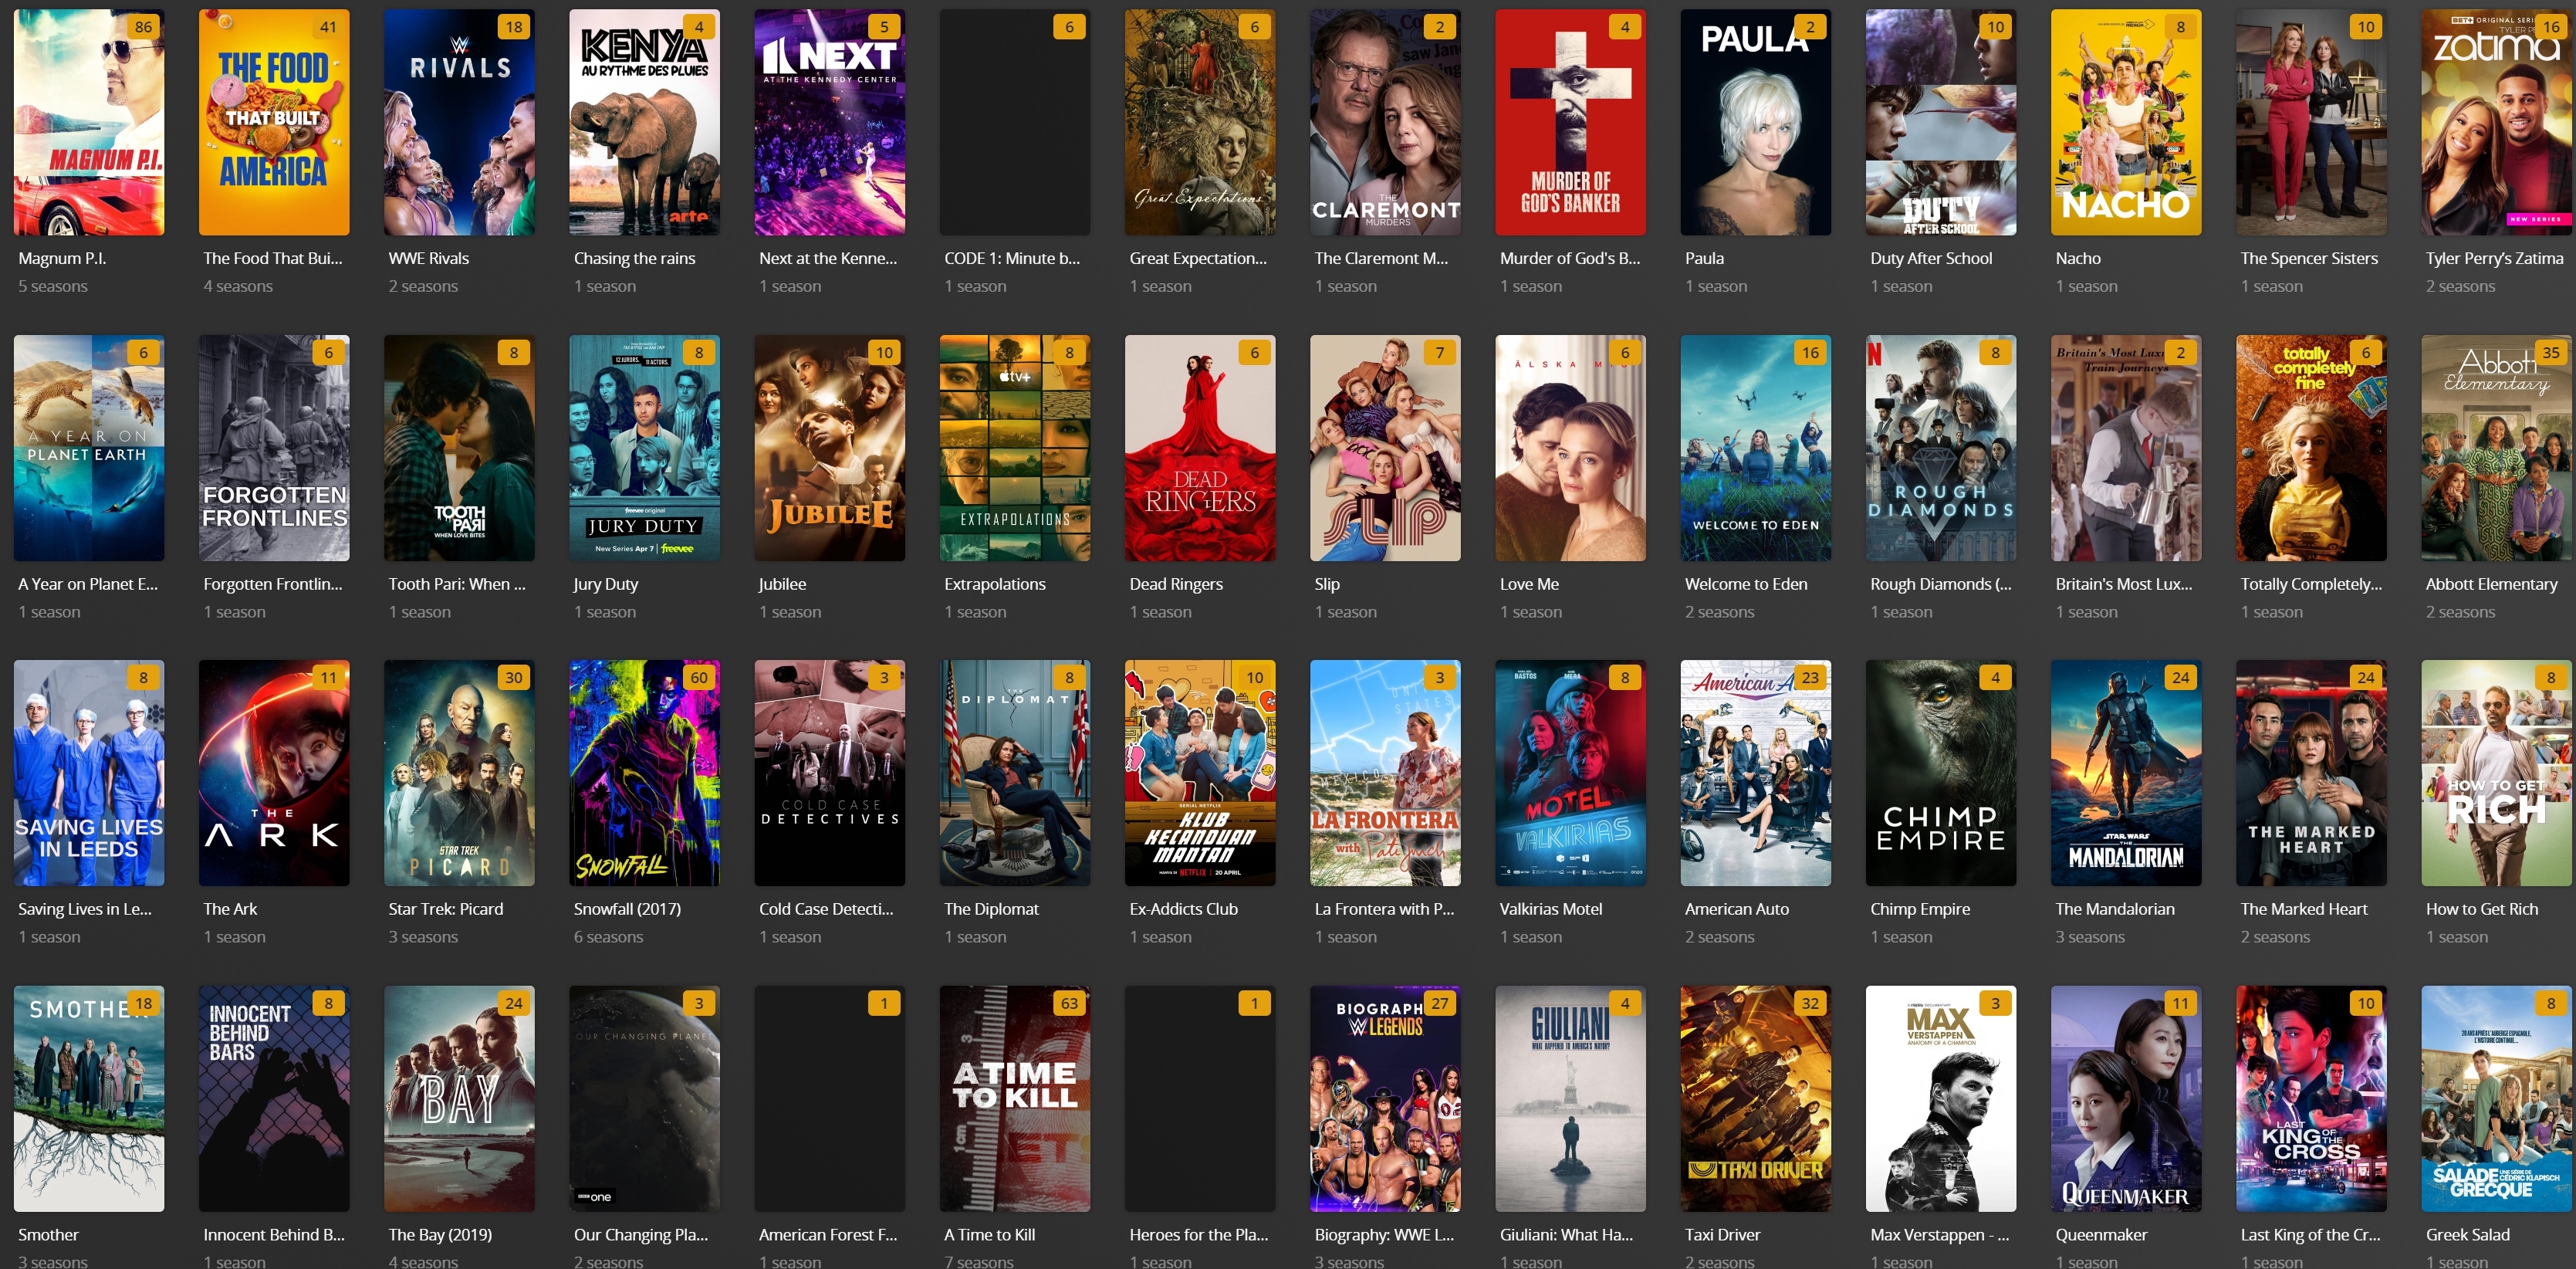2576x1269 pixels.
Task: Open the Giuliani poster
Action: (1570, 1099)
